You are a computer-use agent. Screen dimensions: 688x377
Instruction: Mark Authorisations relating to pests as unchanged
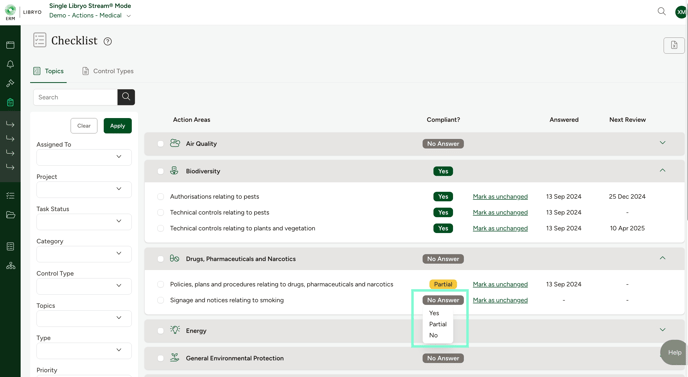[x=500, y=197]
